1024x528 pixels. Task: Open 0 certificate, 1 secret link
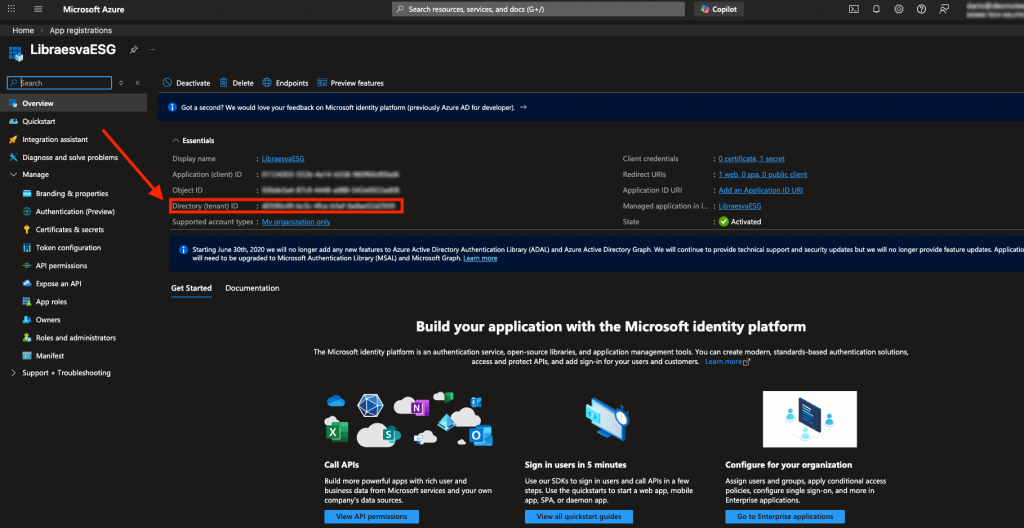752,159
